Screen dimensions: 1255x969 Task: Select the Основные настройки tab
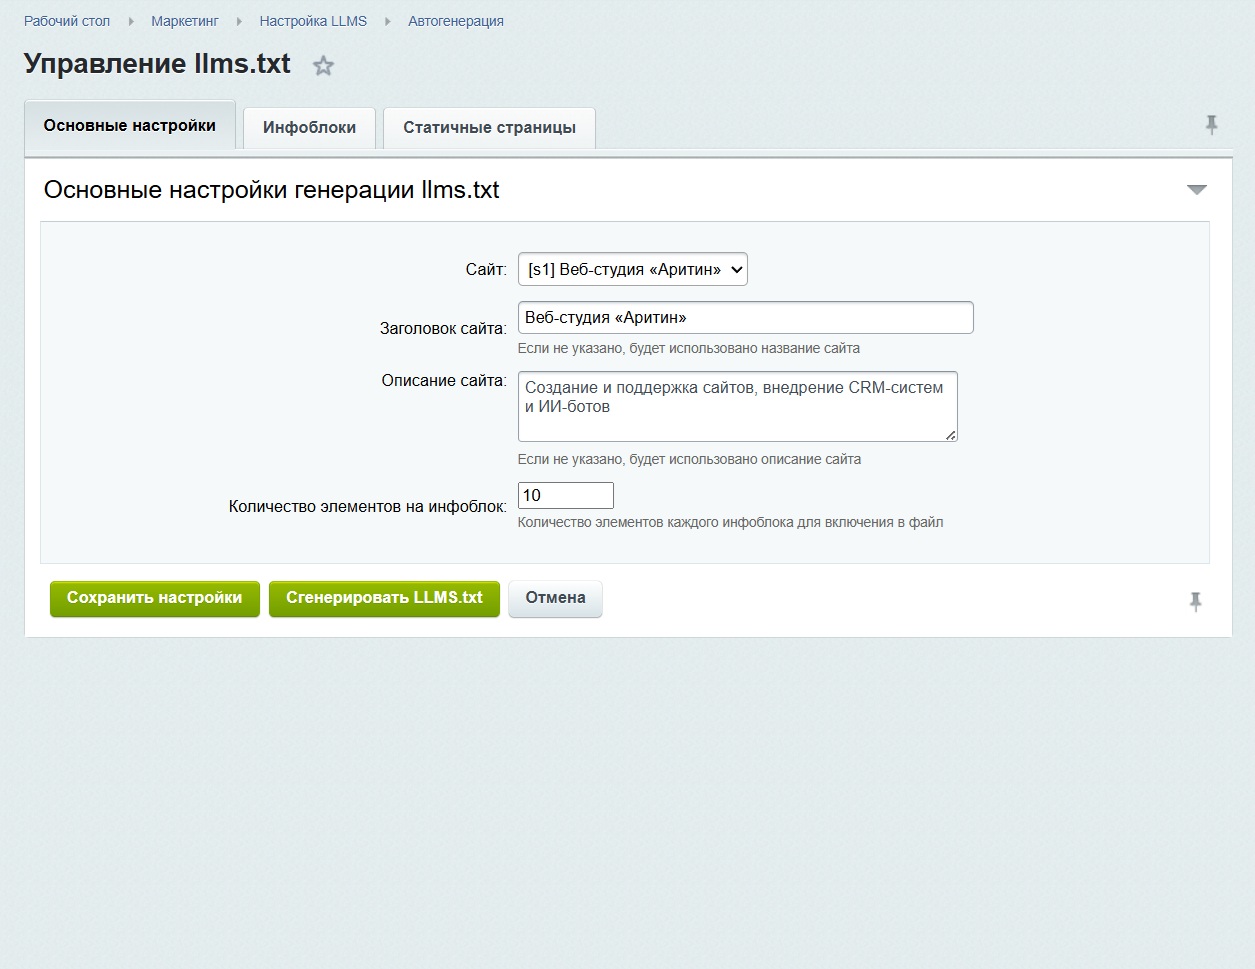click(129, 124)
